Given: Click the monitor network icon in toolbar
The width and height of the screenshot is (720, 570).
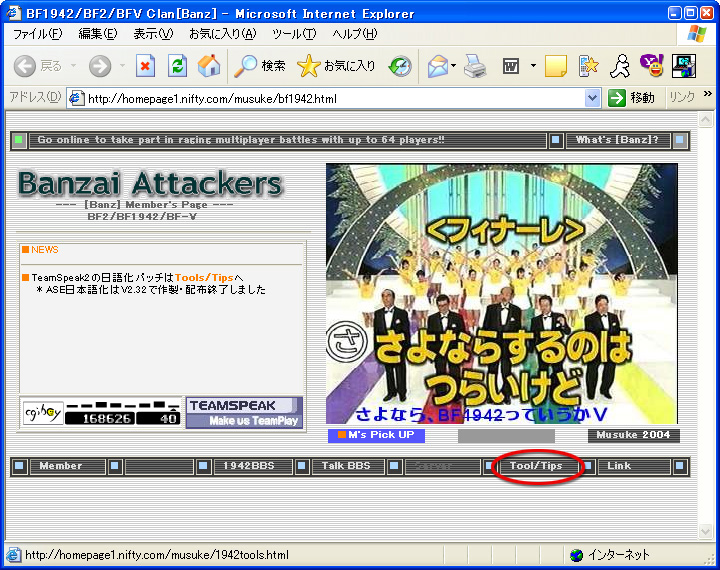Looking at the screenshot, I should [684, 66].
